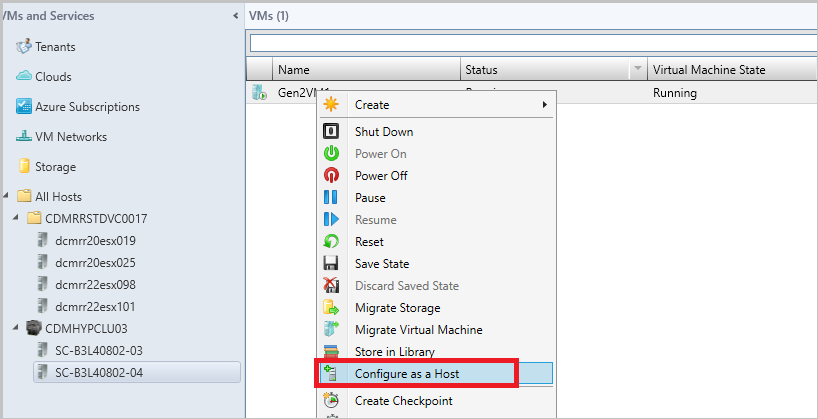Click the Clouds cloud icon
The image size is (818, 419).
(x=24, y=76)
